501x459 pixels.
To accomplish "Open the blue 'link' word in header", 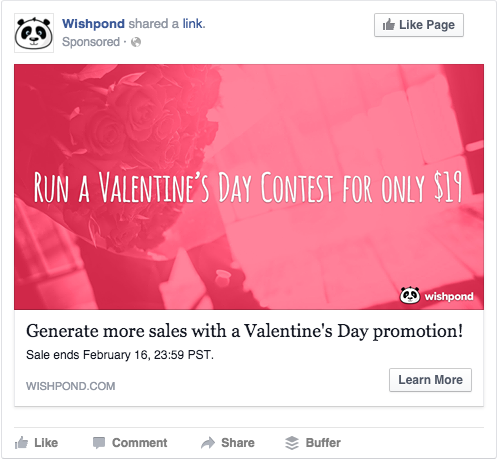I will [x=194, y=24].
